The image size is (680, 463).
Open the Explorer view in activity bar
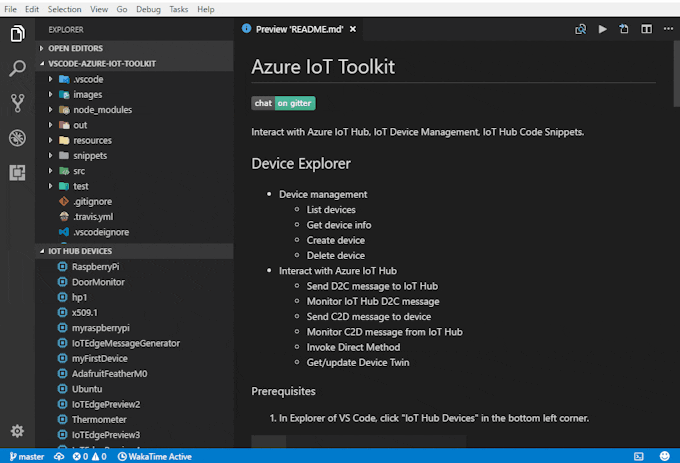point(17,34)
